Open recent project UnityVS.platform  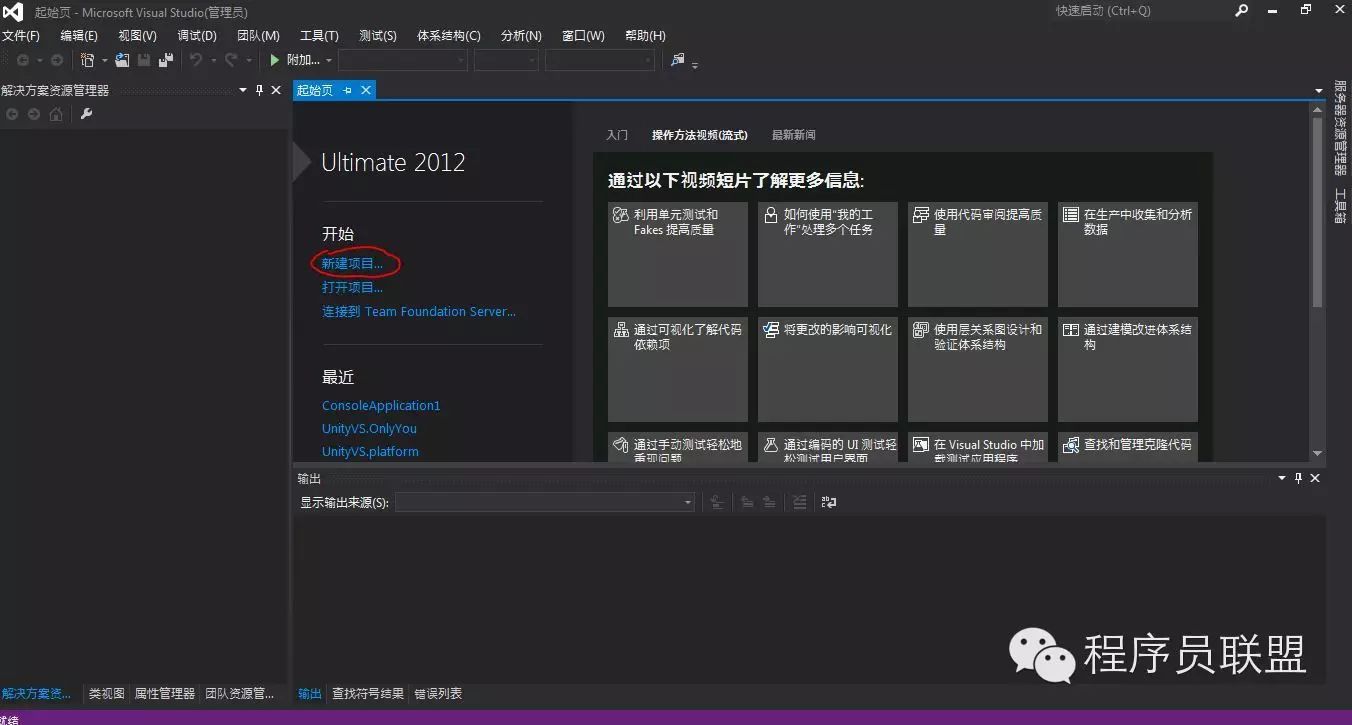click(x=370, y=451)
